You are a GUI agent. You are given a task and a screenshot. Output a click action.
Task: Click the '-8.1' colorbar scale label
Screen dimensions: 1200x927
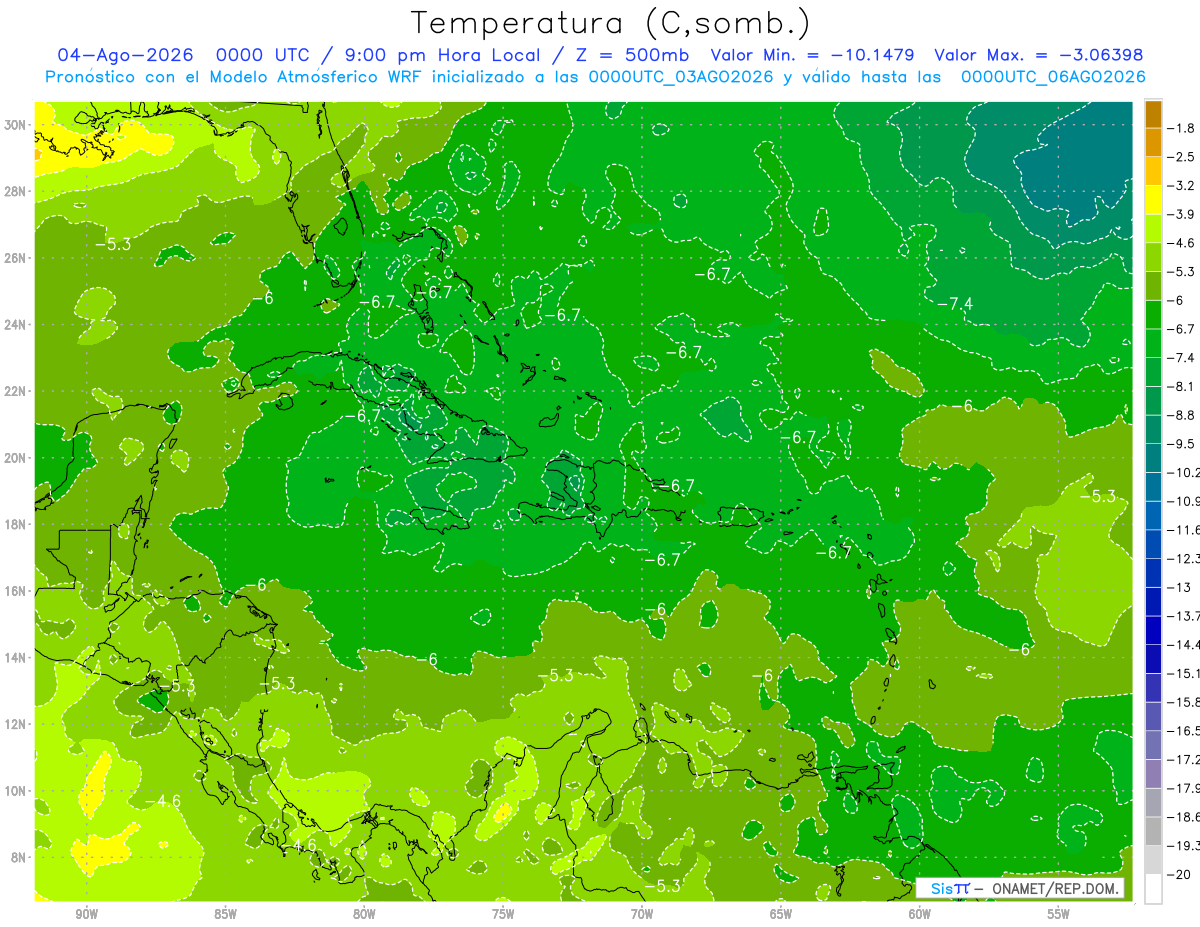coord(1183,386)
